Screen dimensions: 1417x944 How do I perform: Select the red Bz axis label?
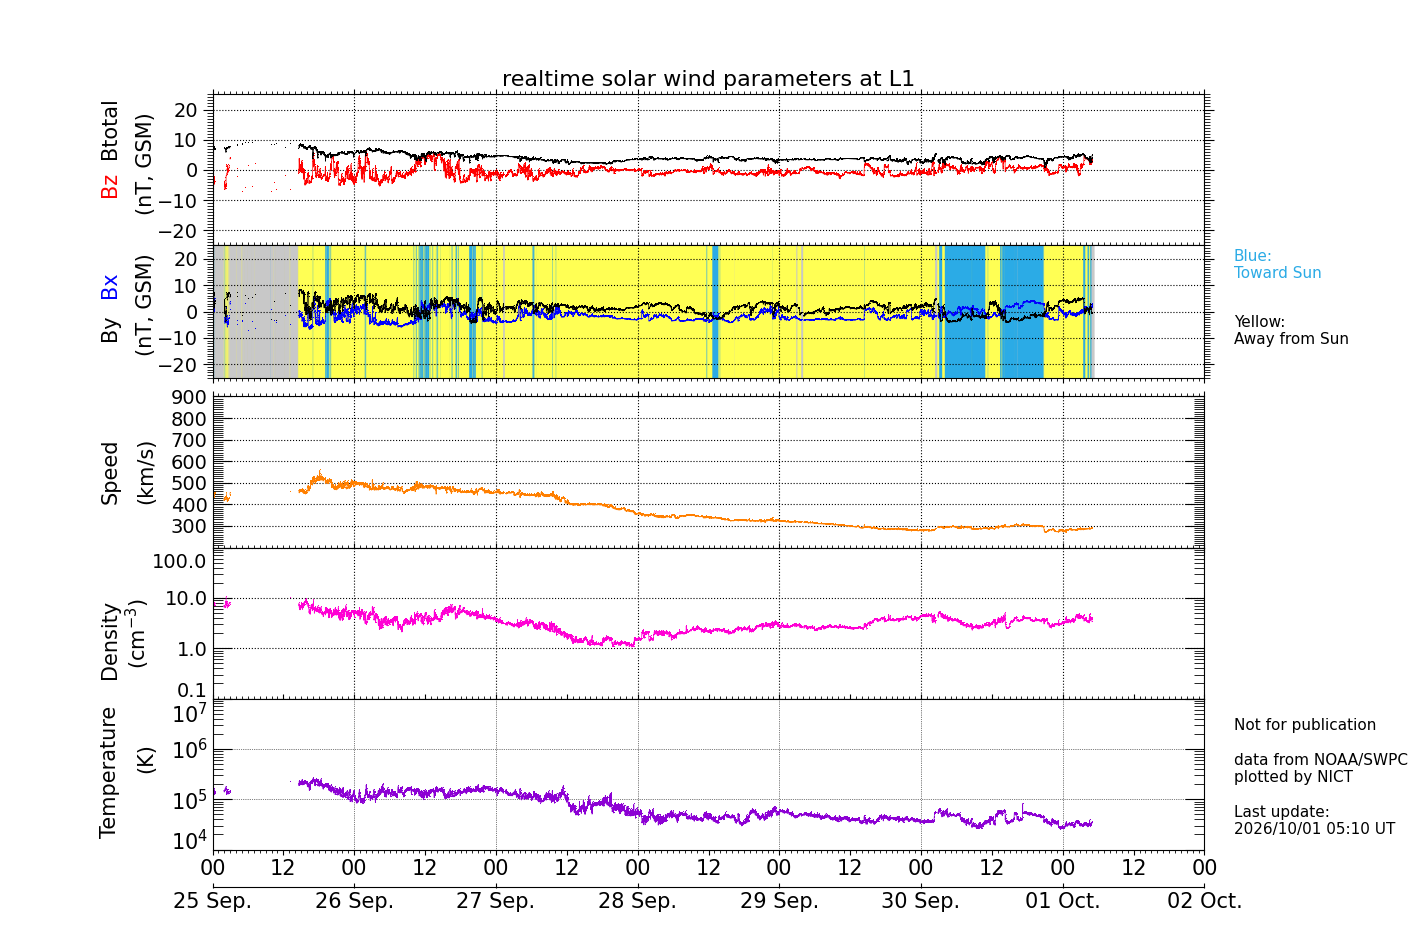click(109, 186)
